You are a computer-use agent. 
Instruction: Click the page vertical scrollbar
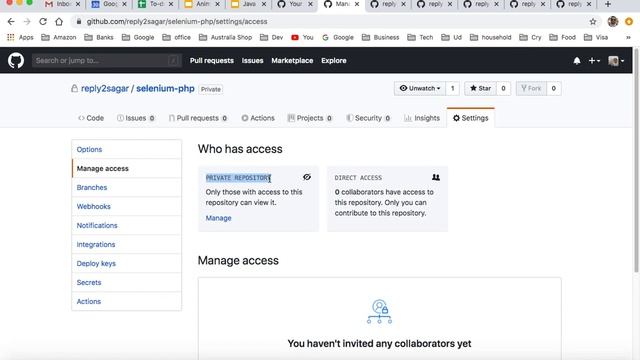tap(636, 160)
